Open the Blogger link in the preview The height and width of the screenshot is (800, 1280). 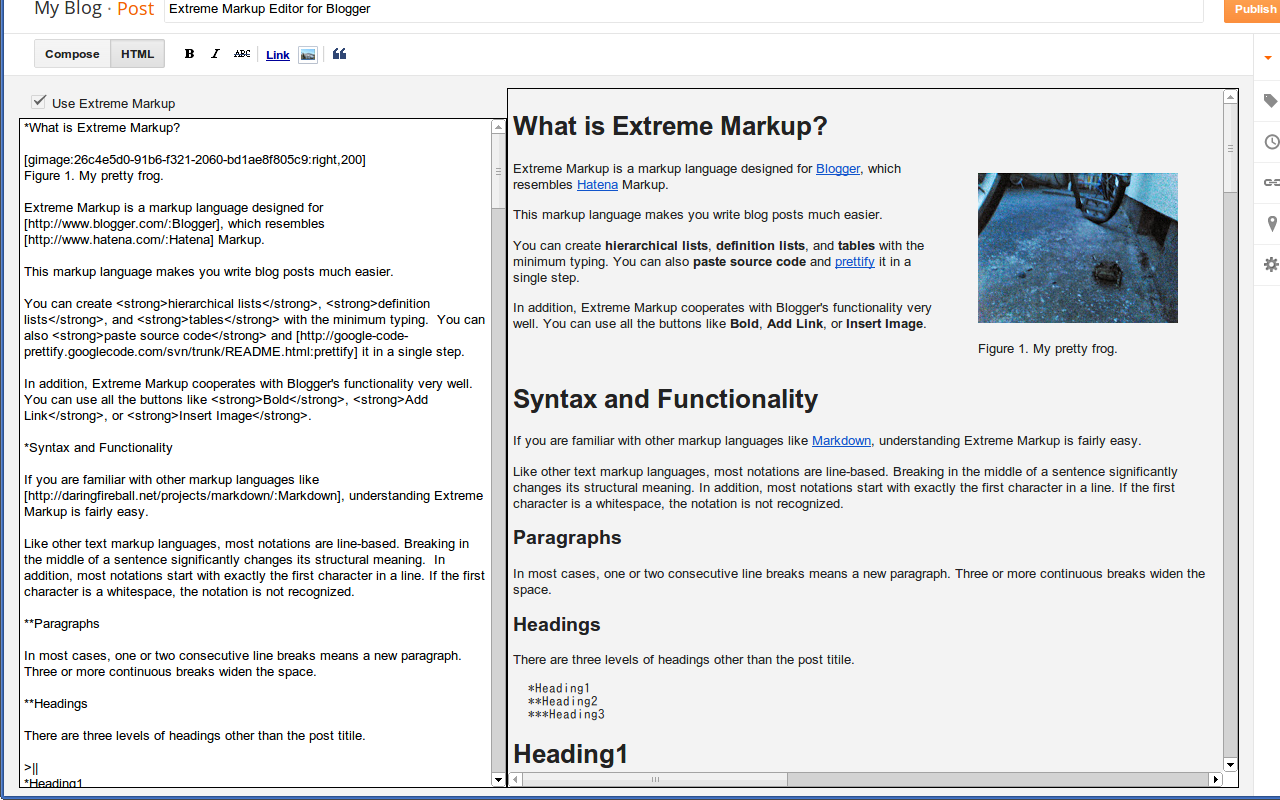(x=838, y=168)
